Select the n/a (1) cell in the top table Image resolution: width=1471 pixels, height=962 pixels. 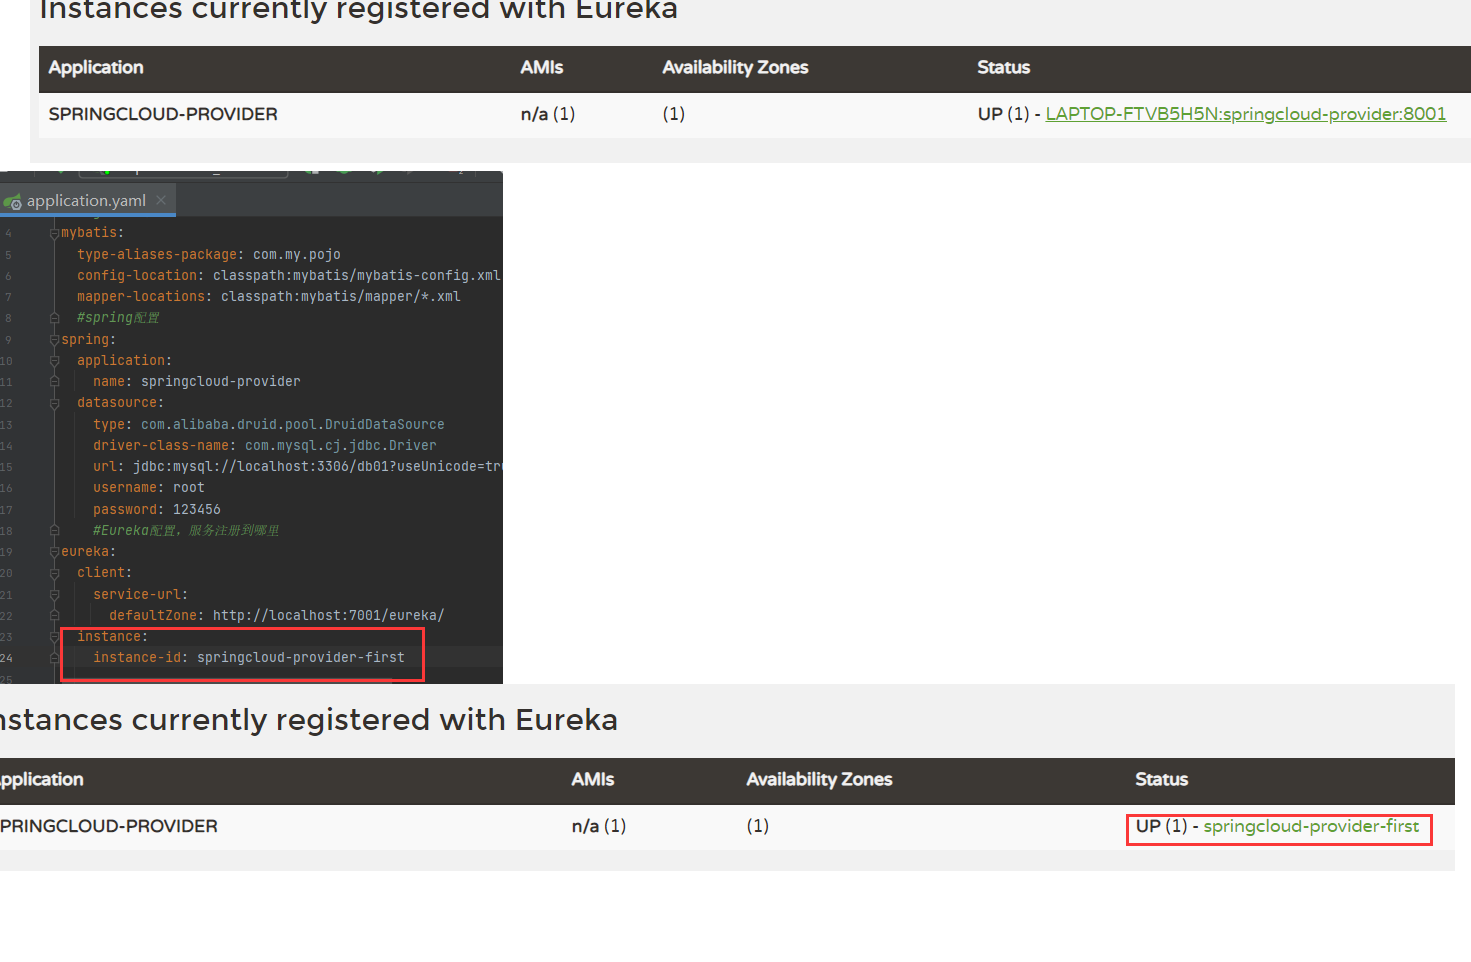pos(547,114)
